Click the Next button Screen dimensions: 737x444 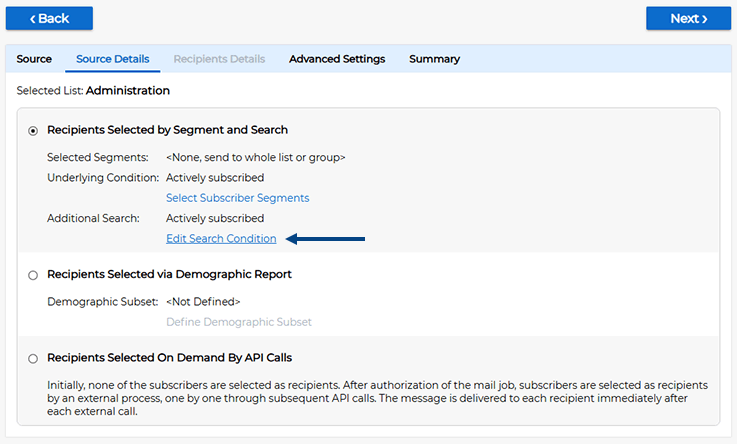(x=688, y=18)
